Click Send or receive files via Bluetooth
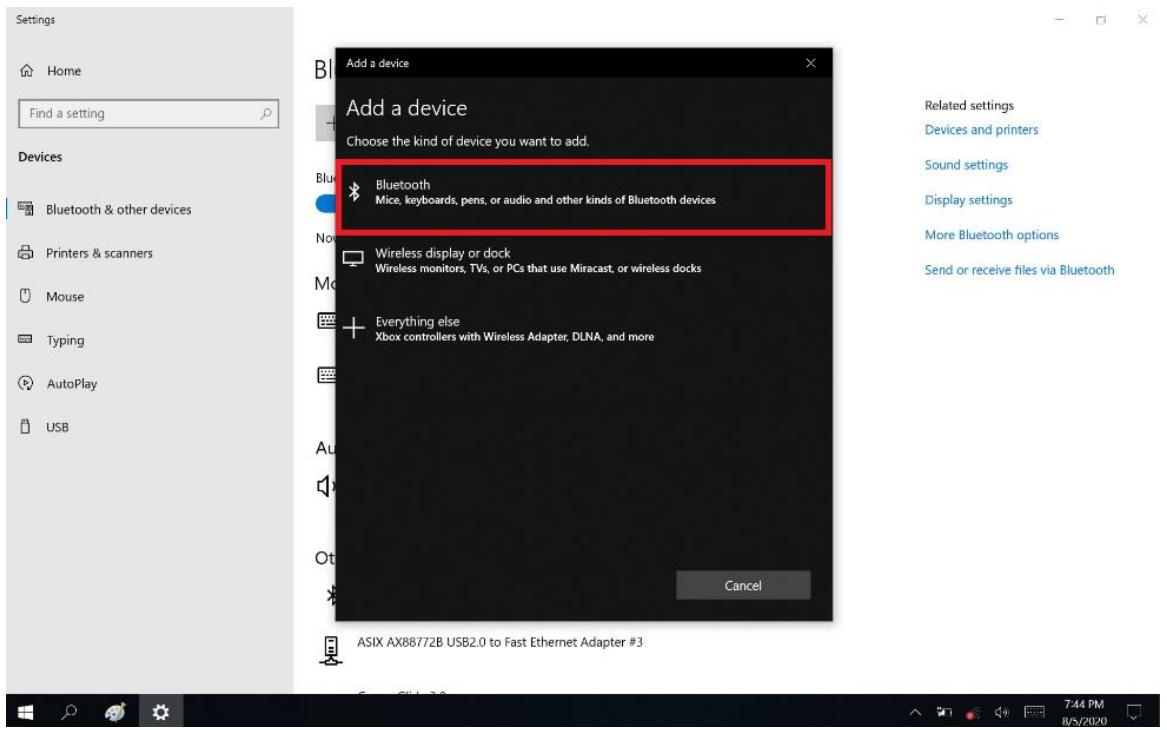 point(1019,270)
